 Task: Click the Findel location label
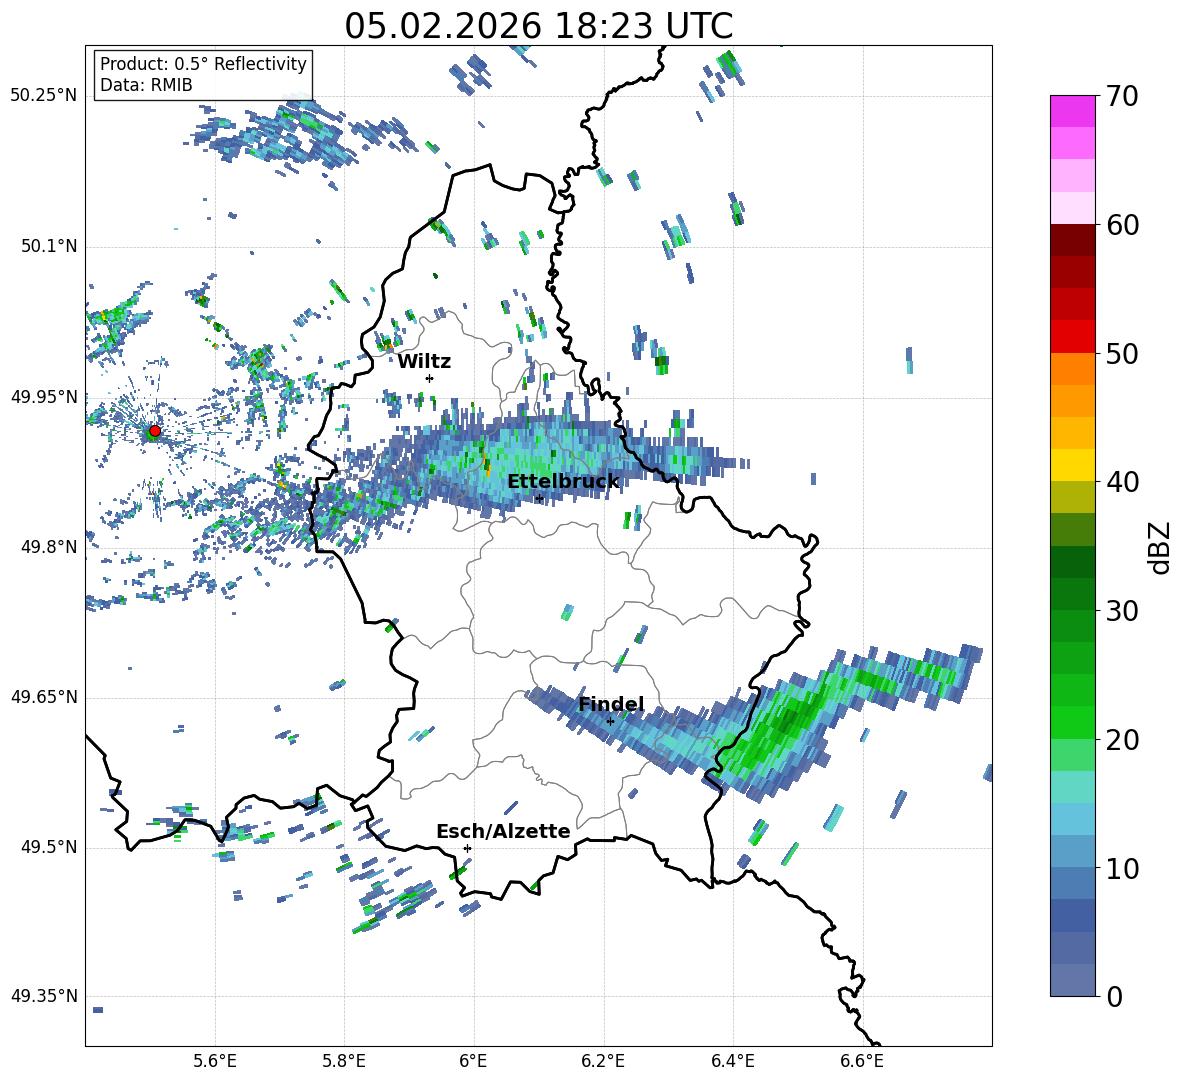pyautogui.click(x=611, y=704)
